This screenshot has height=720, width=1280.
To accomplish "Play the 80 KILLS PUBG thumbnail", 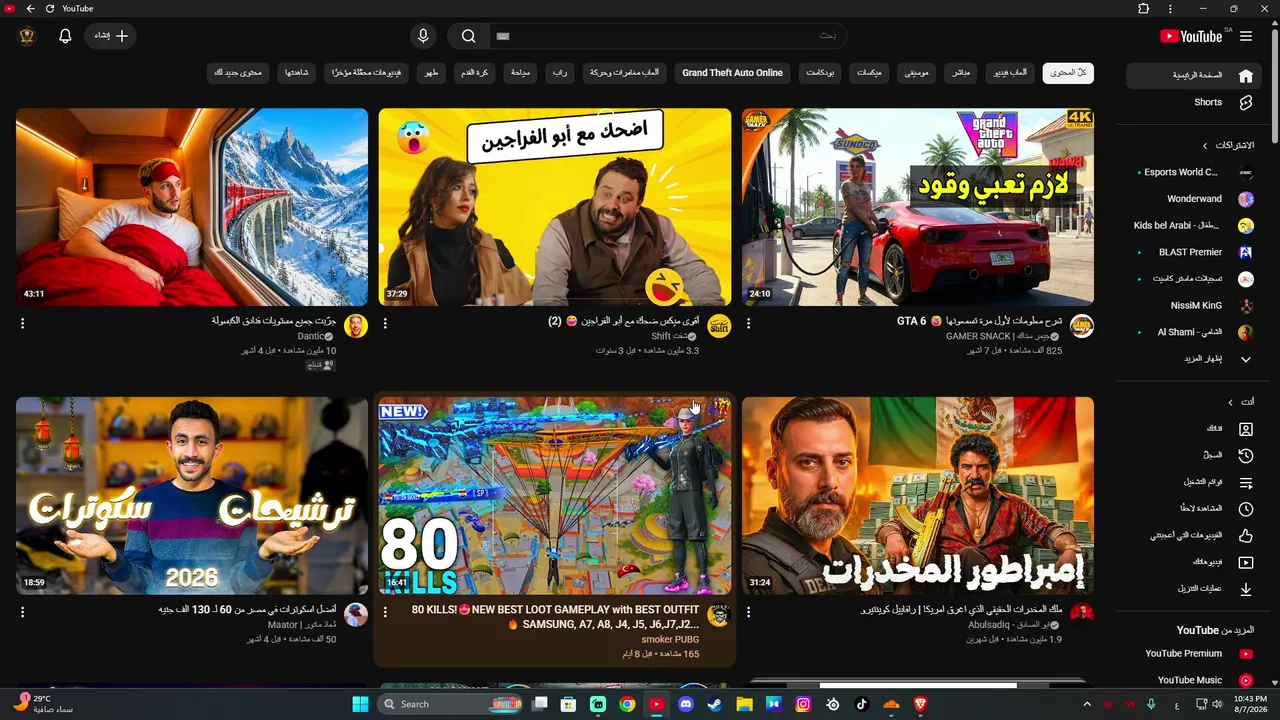I will coord(555,496).
